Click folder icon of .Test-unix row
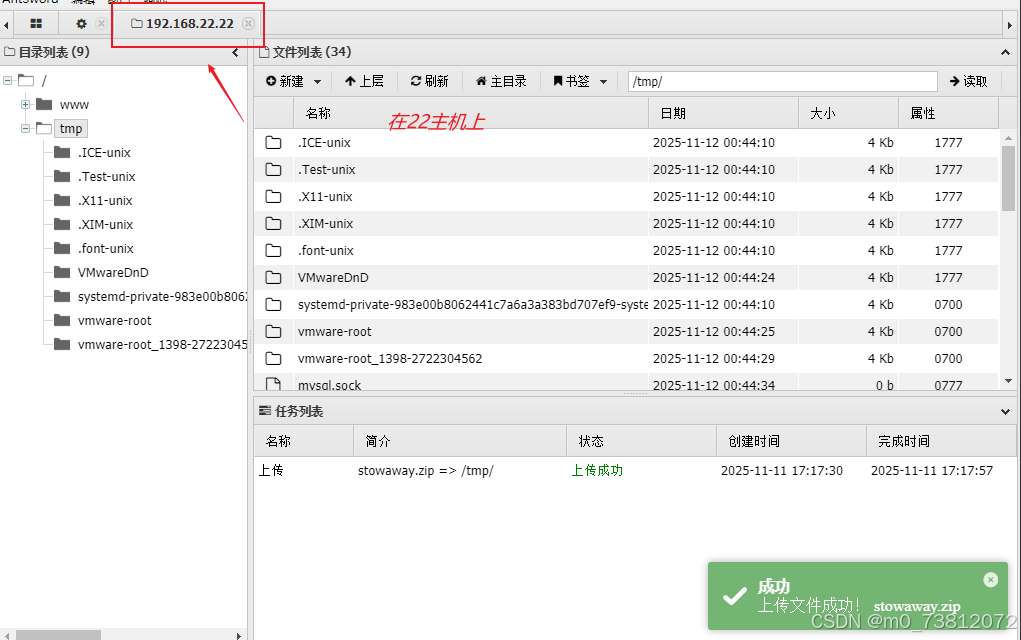The width and height of the screenshot is (1021, 640). (x=273, y=169)
